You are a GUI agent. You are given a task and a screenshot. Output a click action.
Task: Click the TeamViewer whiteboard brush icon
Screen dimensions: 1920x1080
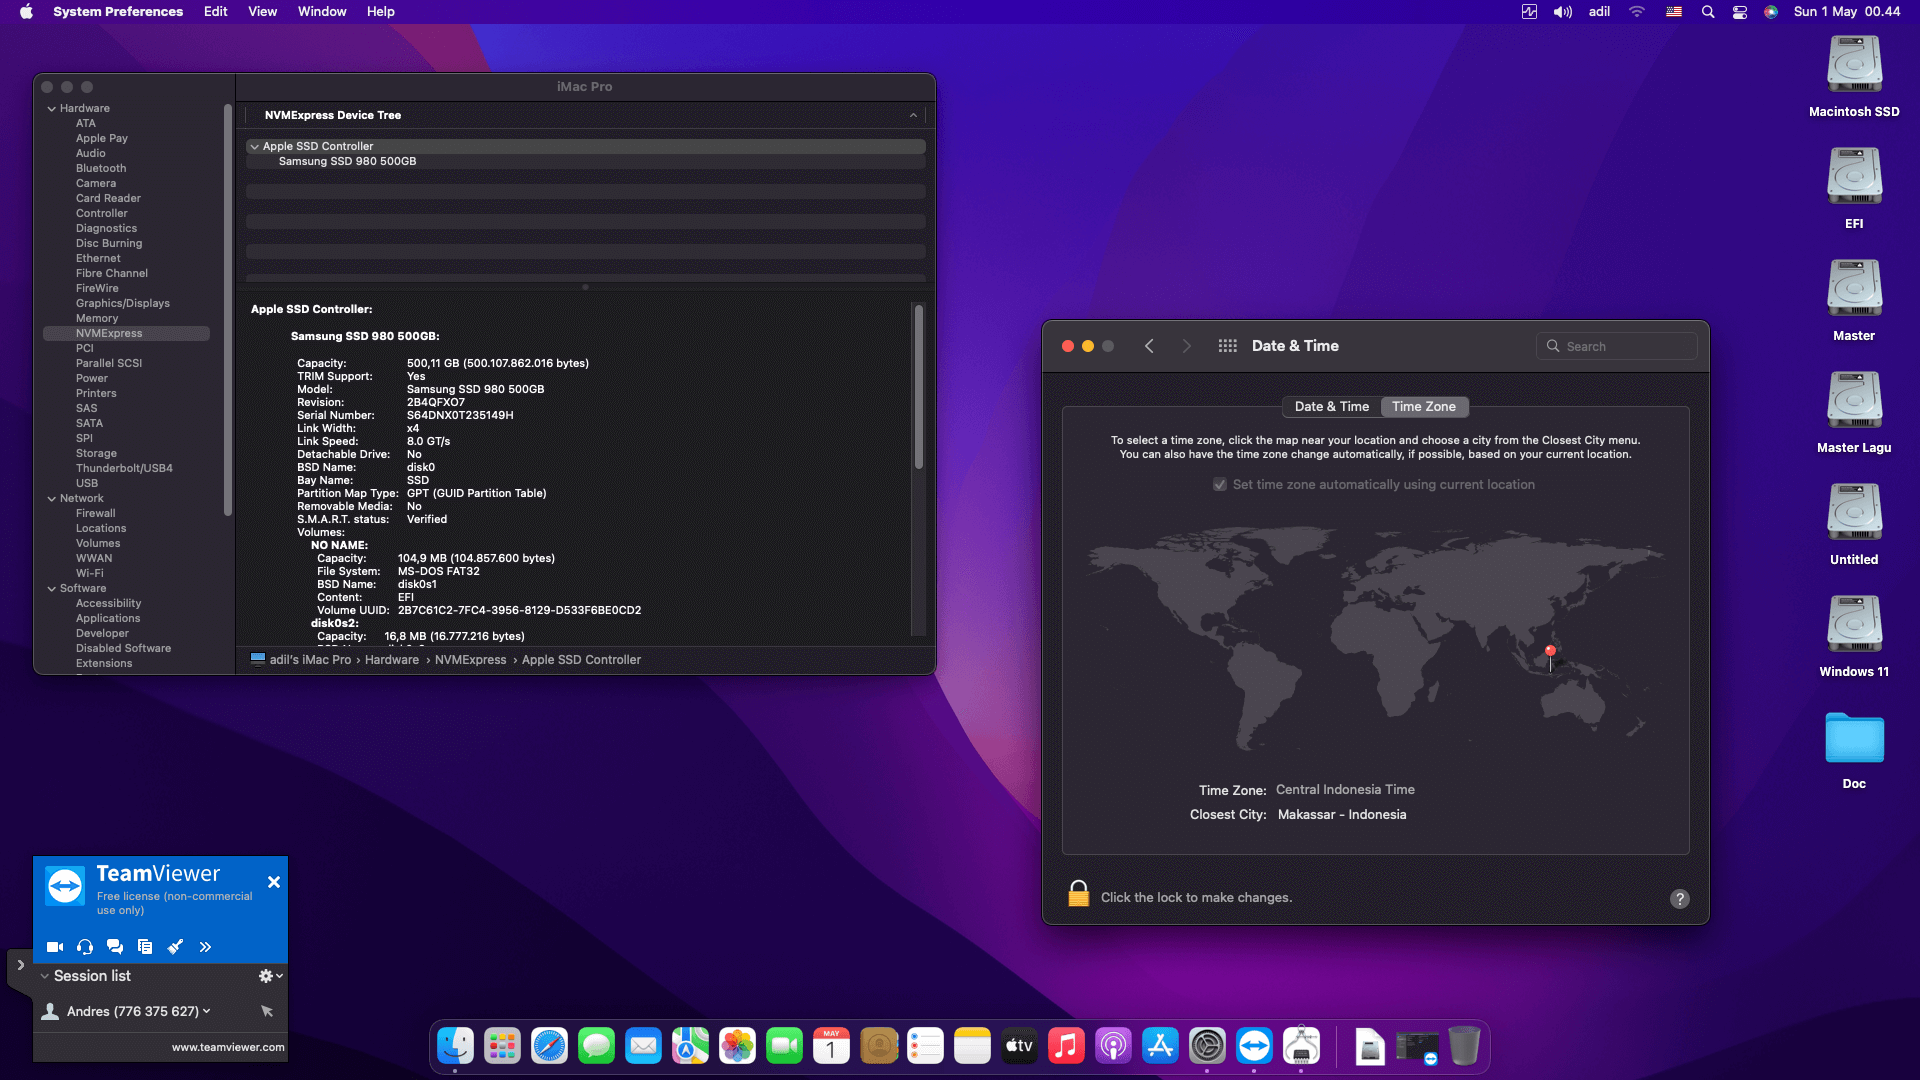(175, 947)
